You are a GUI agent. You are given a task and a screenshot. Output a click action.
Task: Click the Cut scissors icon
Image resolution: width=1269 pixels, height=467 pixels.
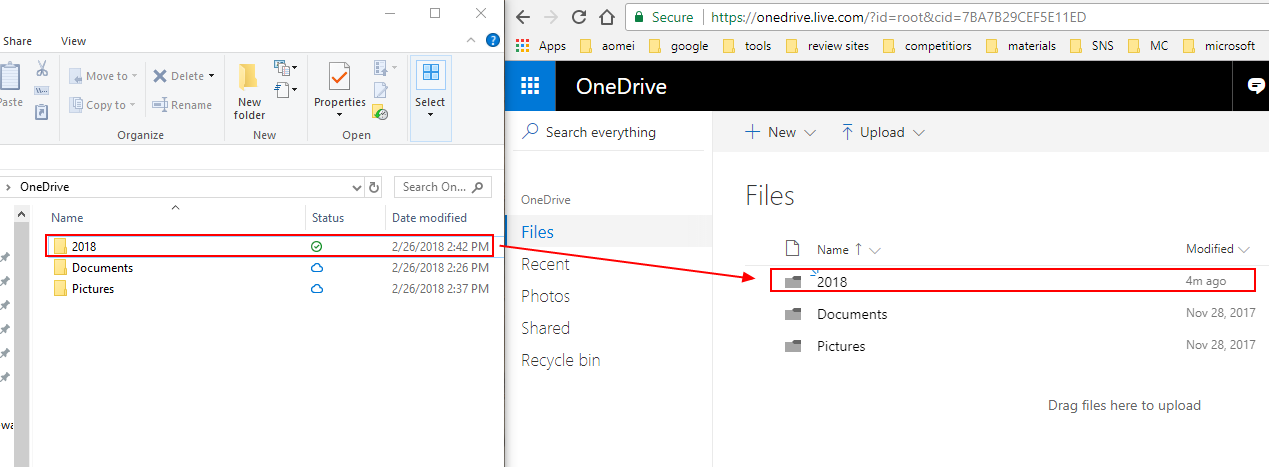point(42,69)
